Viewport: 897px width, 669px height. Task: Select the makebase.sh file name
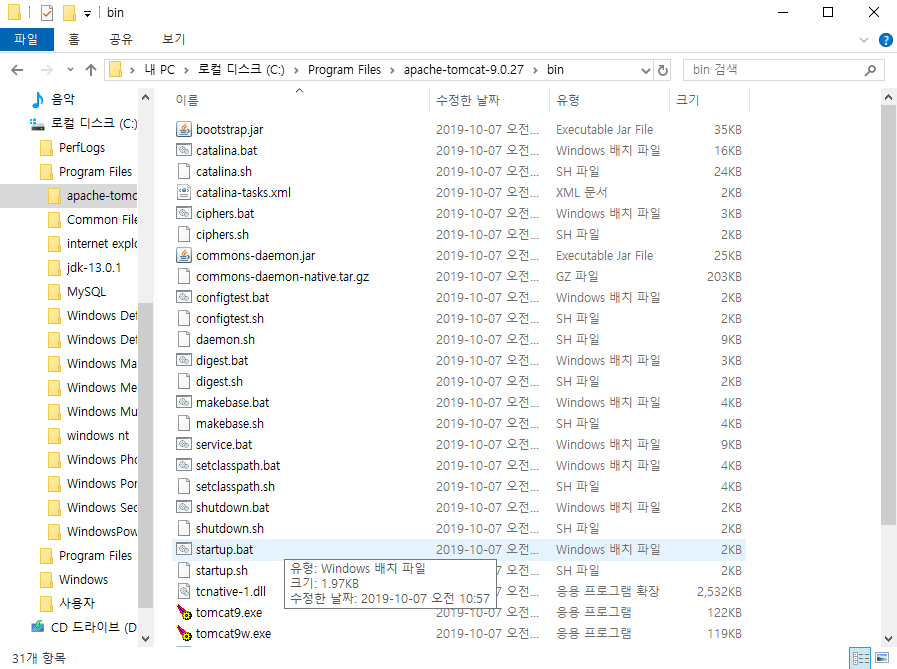tap(230, 424)
